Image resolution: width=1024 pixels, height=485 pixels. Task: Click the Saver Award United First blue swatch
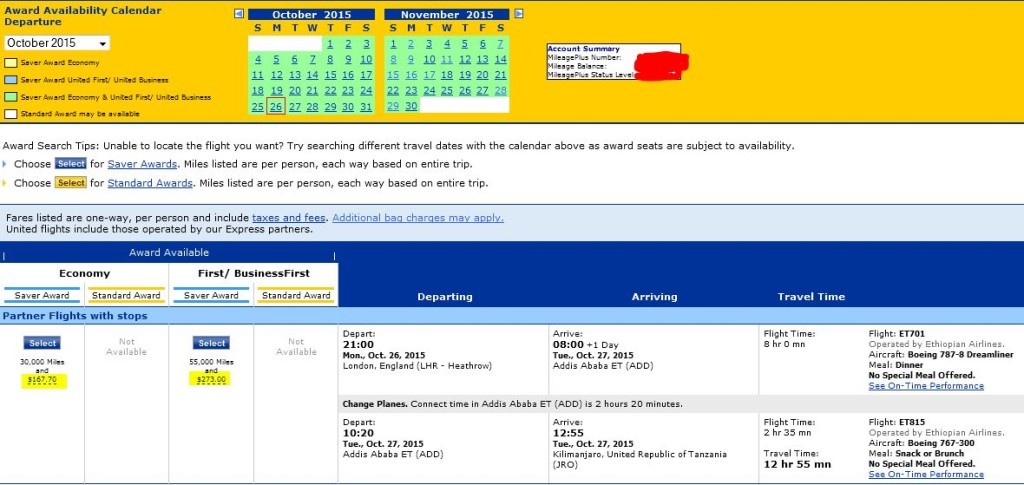point(10,80)
